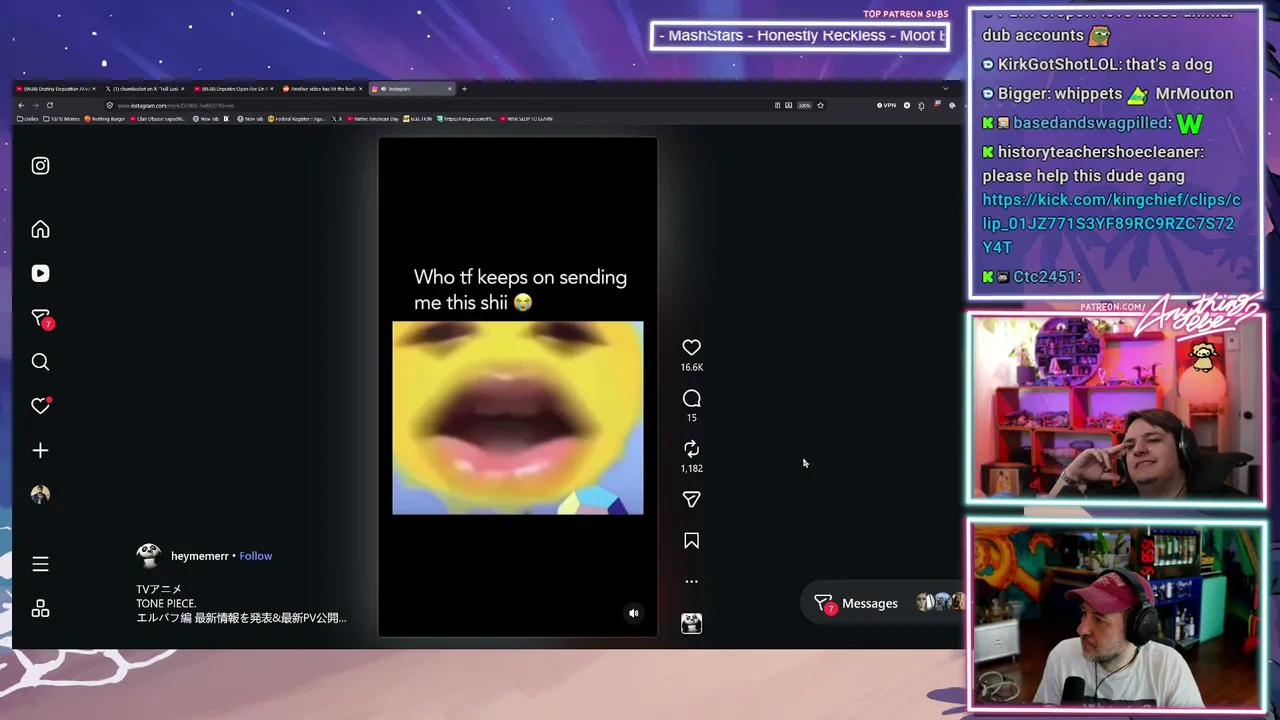Open the heymemerr profile name

tap(200, 556)
